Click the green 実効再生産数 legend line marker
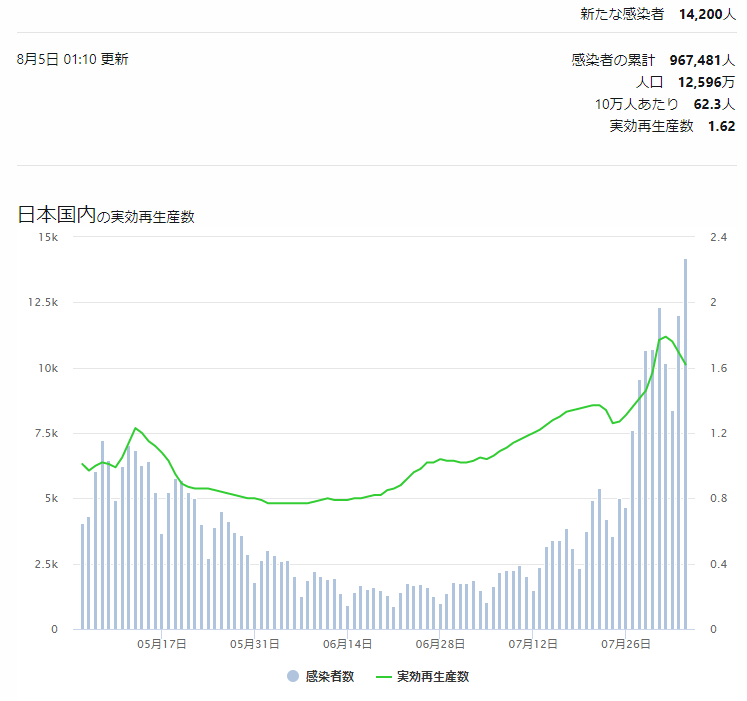The image size is (747, 701). point(384,677)
